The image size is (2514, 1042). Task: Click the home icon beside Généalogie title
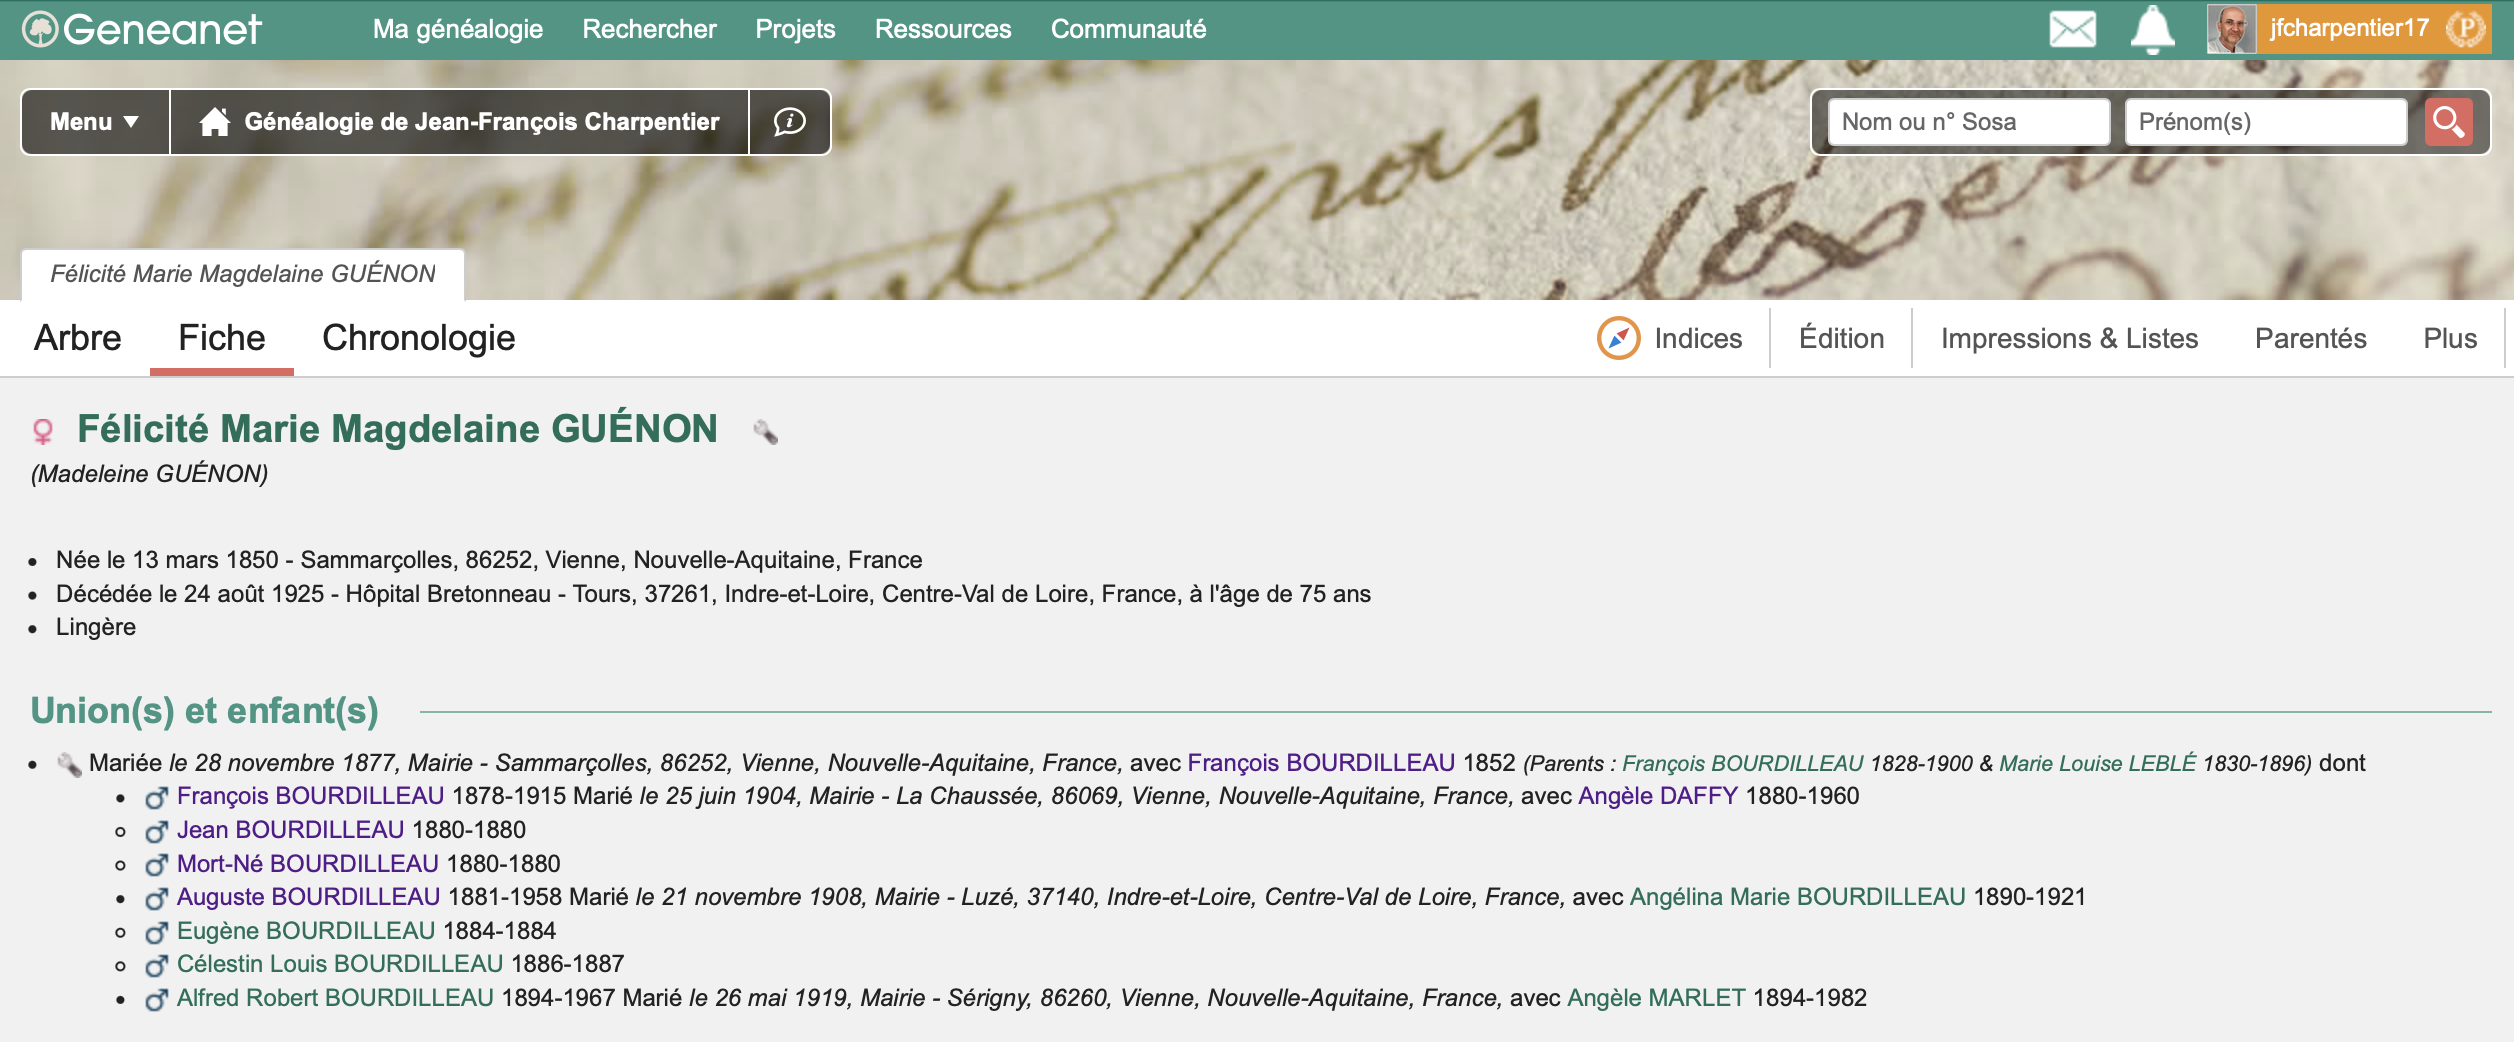[214, 122]
